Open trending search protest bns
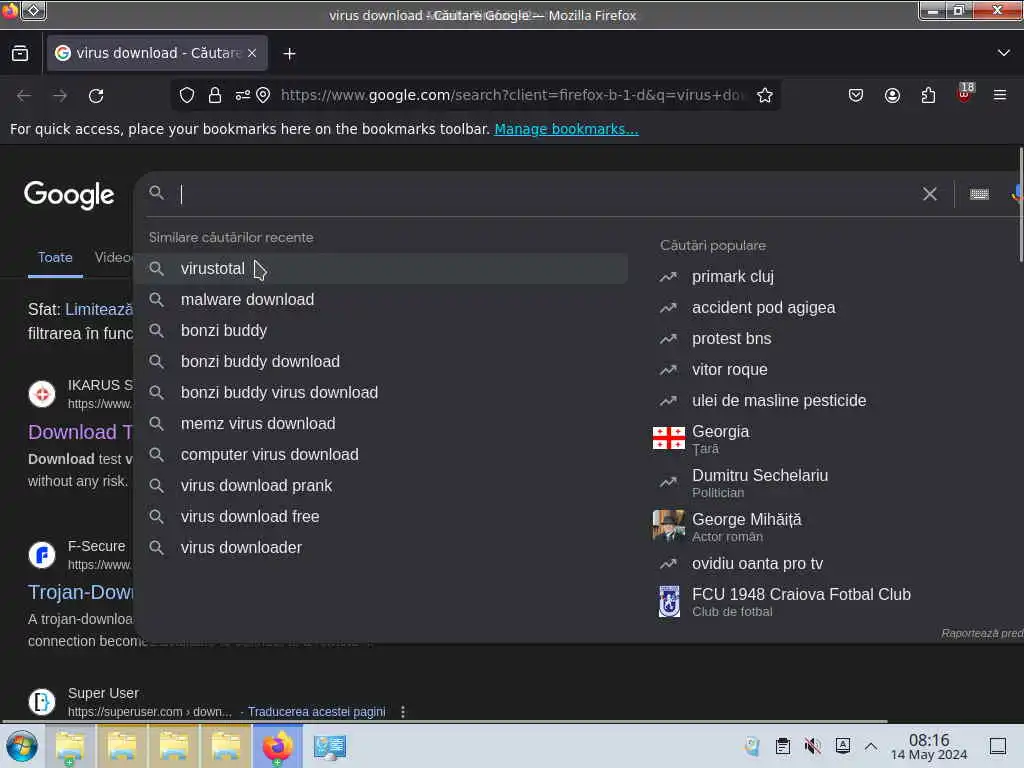 [x=731, y=339]
